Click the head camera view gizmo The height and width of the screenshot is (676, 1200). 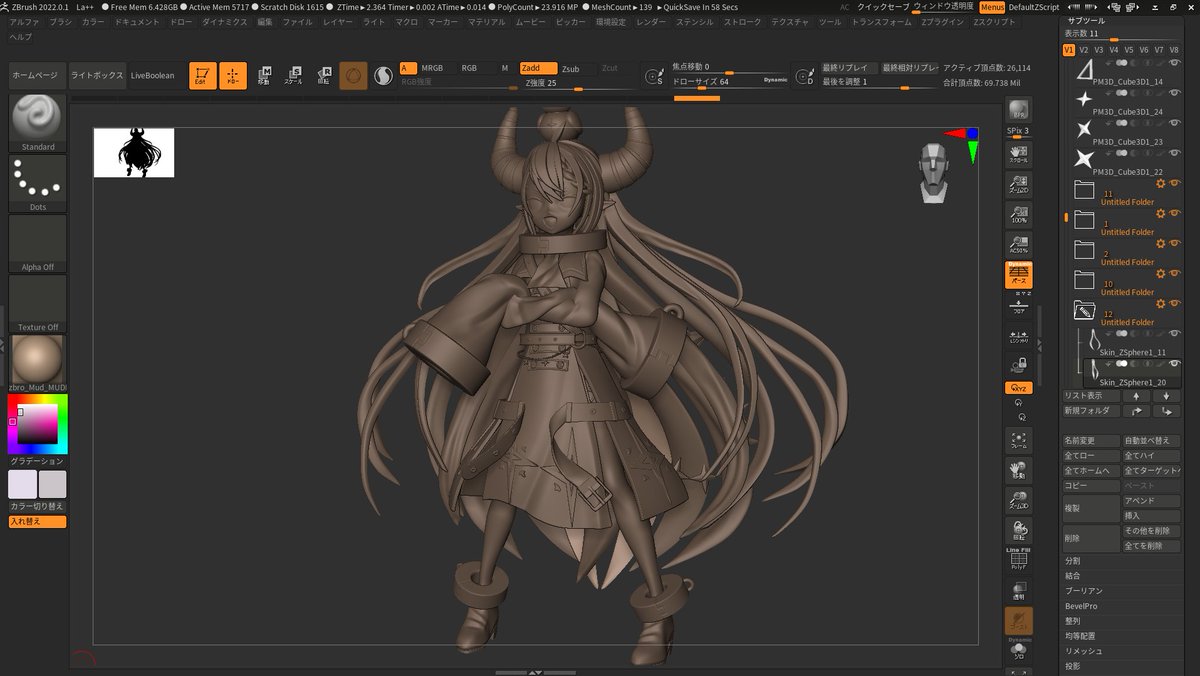[934, 174]
